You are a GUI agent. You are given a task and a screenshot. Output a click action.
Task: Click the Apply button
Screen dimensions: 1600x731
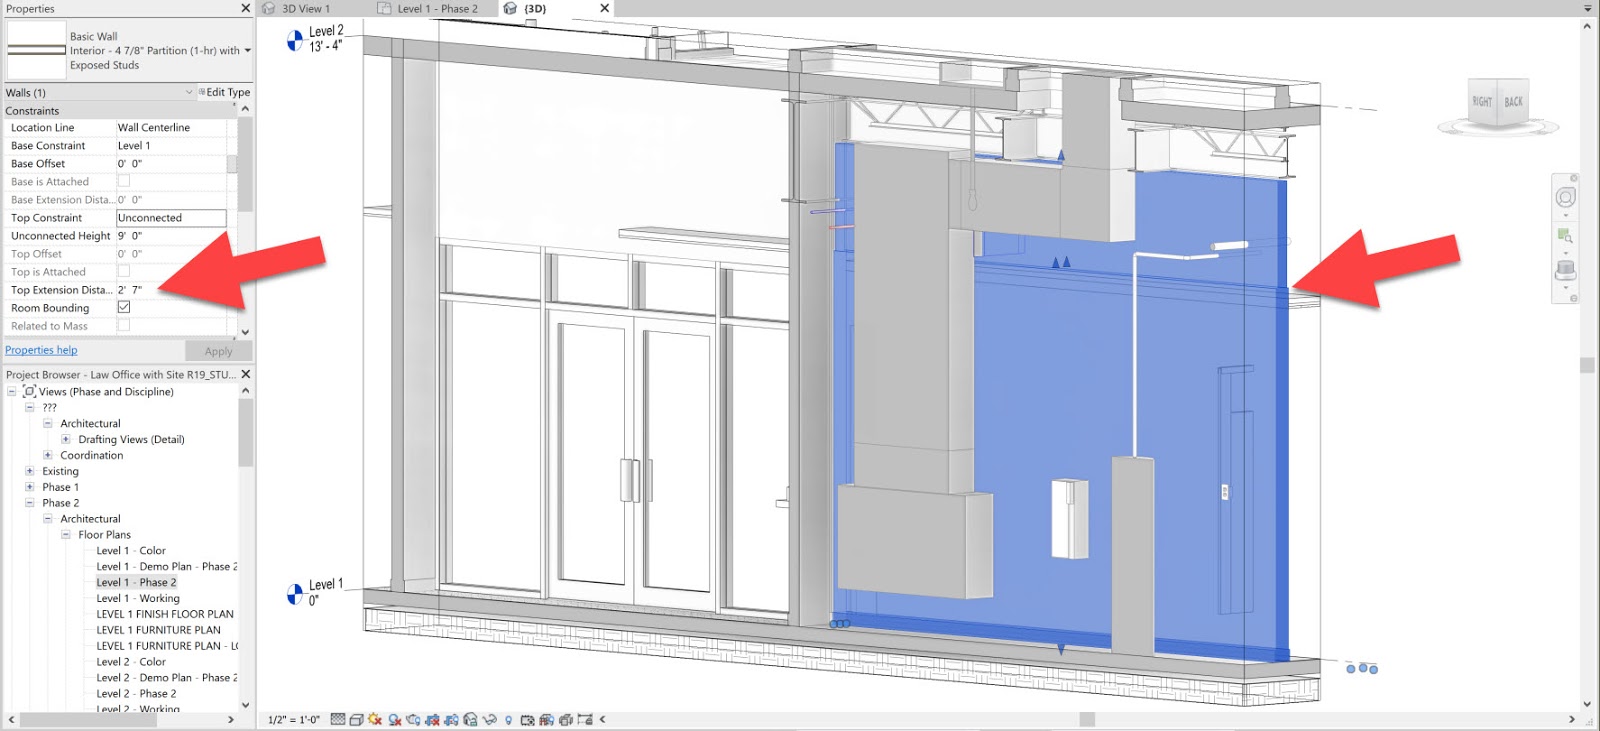pyautogui.click(x=218, y=351)
